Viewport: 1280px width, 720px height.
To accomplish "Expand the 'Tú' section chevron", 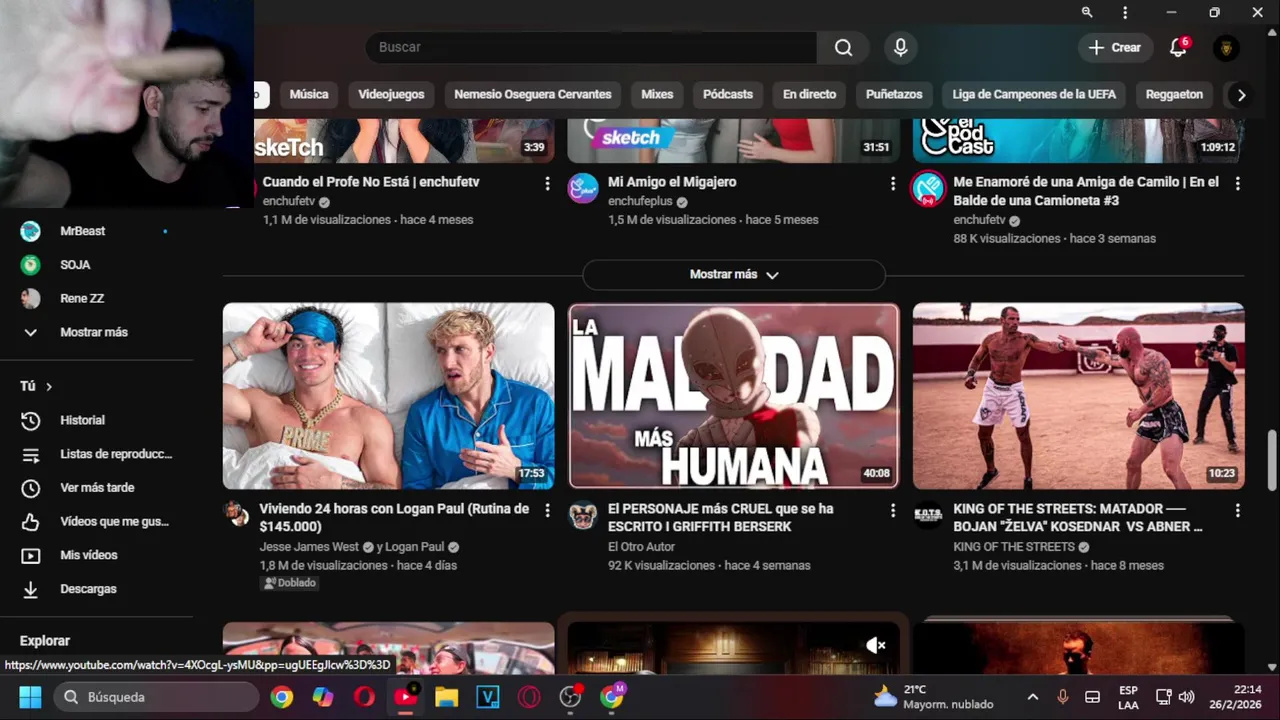I will [x=48, y=387].
